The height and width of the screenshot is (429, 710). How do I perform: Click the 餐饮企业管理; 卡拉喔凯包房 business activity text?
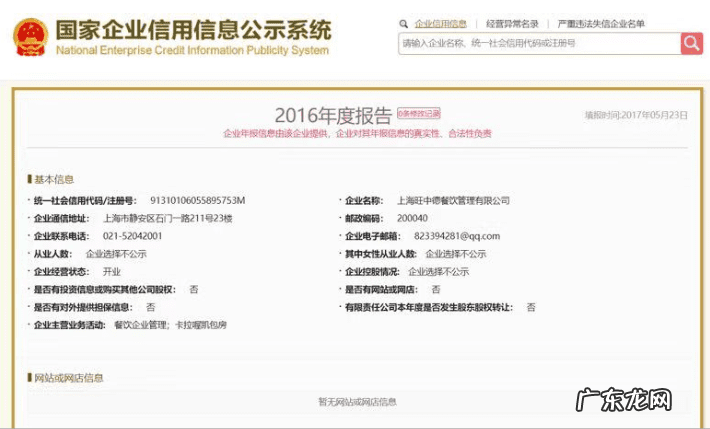[170, 325]
